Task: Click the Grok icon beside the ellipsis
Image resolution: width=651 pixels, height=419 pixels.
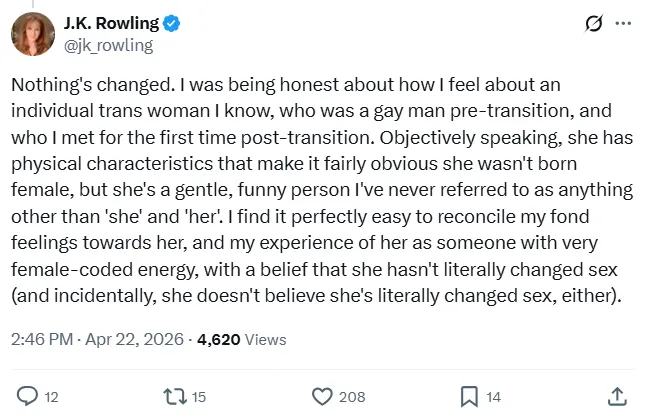Action: pyautogui.click(x=592, y=23)
